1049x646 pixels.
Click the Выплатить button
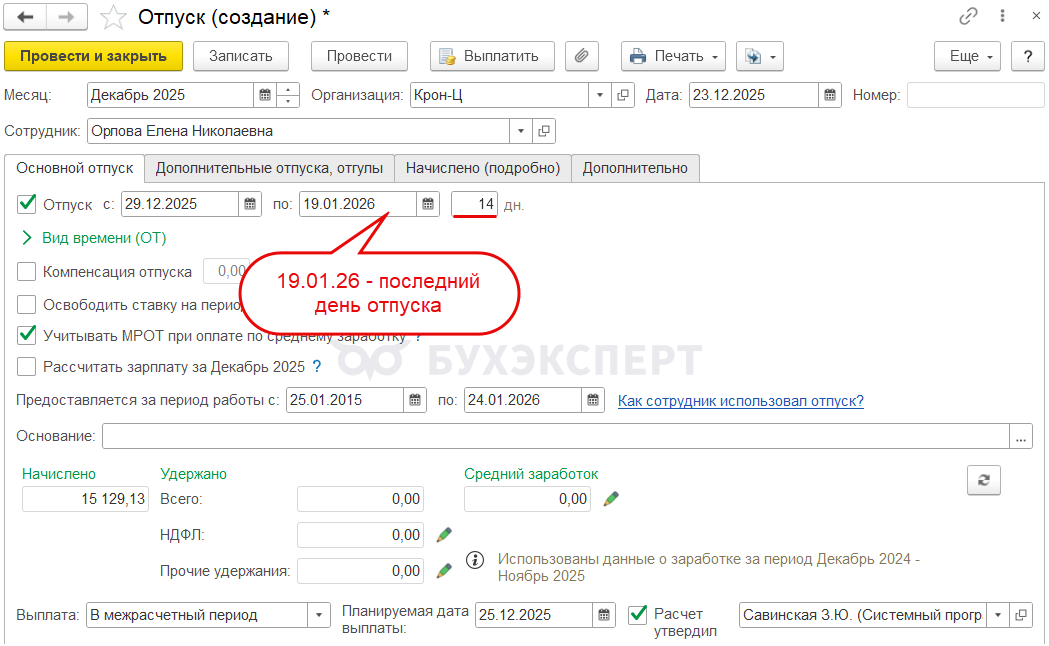pos(492,56)
